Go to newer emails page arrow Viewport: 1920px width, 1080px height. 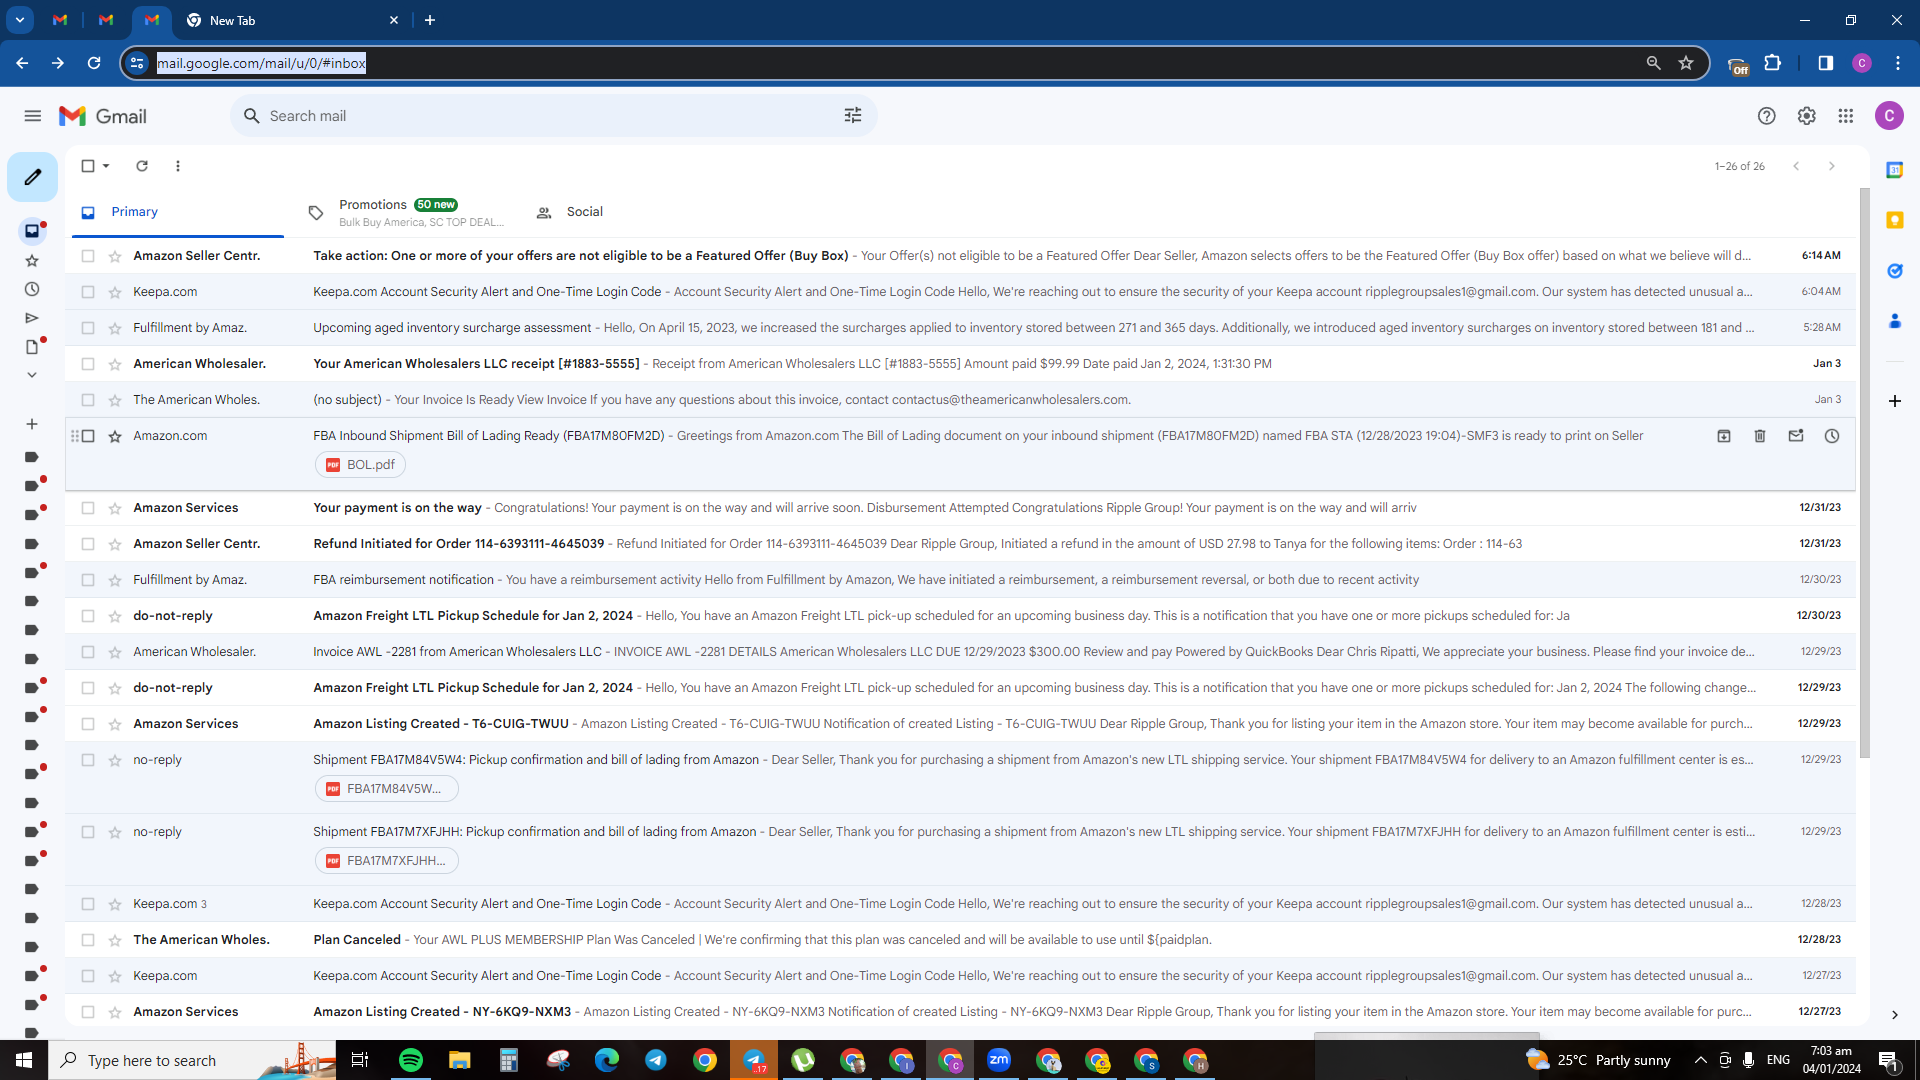(1797, 166)
